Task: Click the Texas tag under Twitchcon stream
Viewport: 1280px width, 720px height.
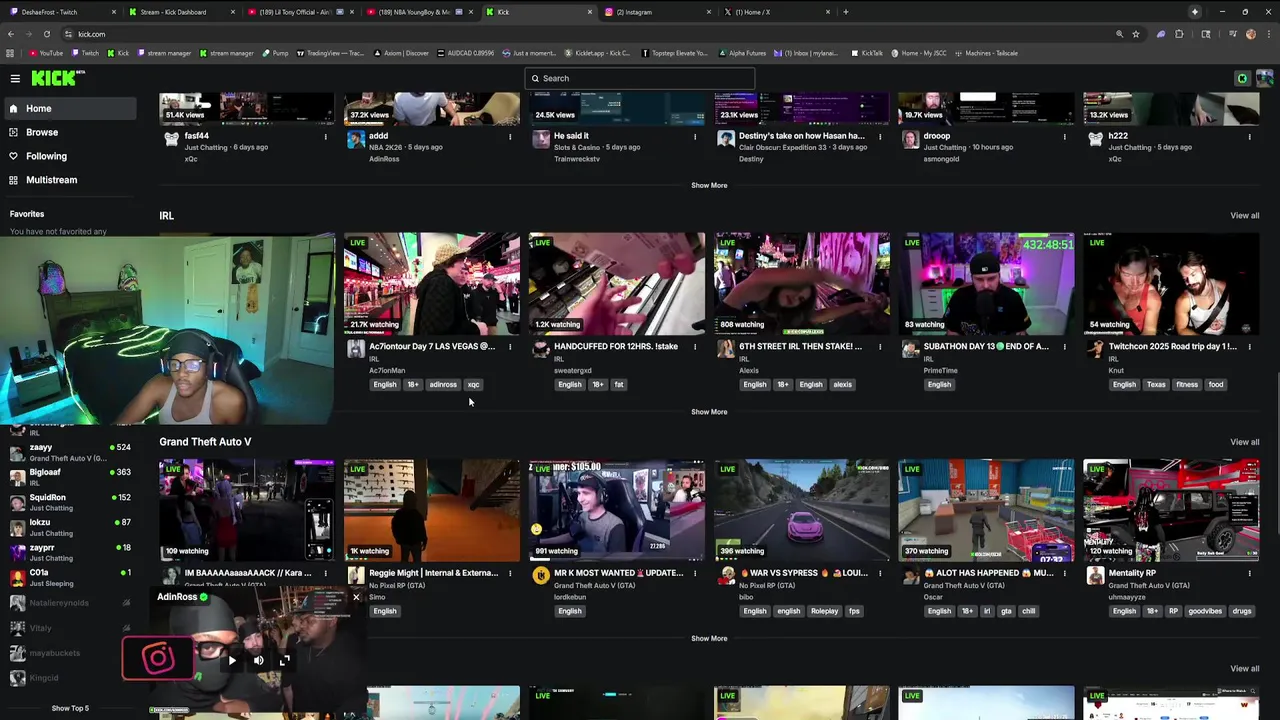Action: pos(1156,384)
